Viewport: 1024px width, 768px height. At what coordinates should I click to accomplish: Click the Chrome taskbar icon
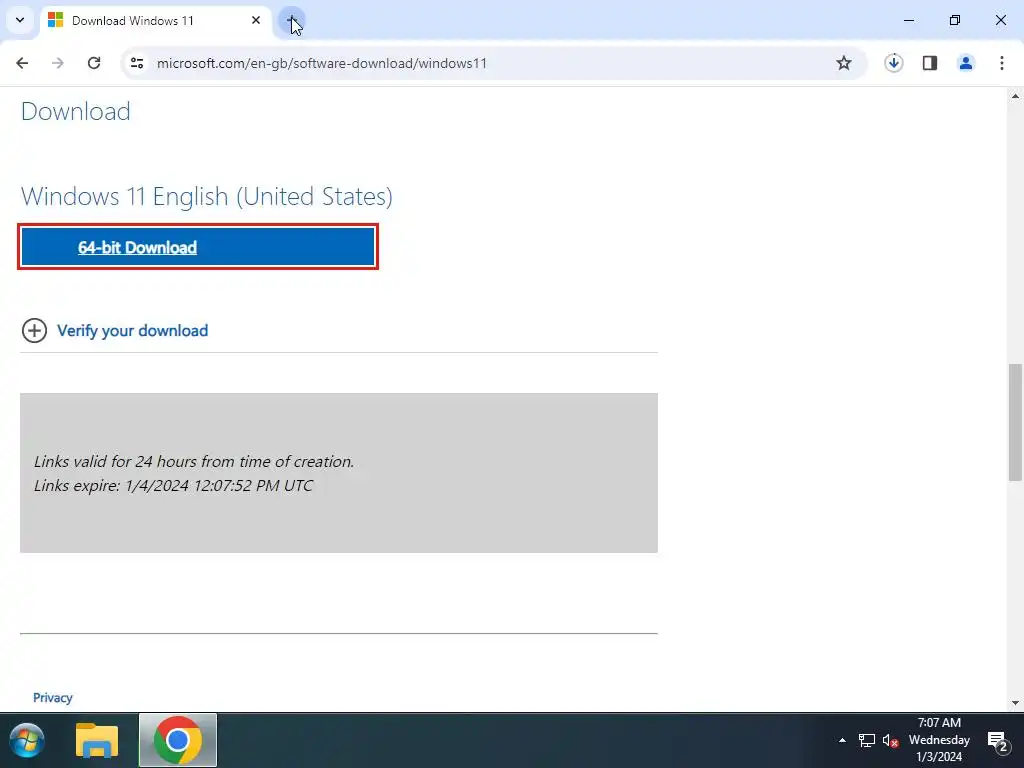(178, 741)
